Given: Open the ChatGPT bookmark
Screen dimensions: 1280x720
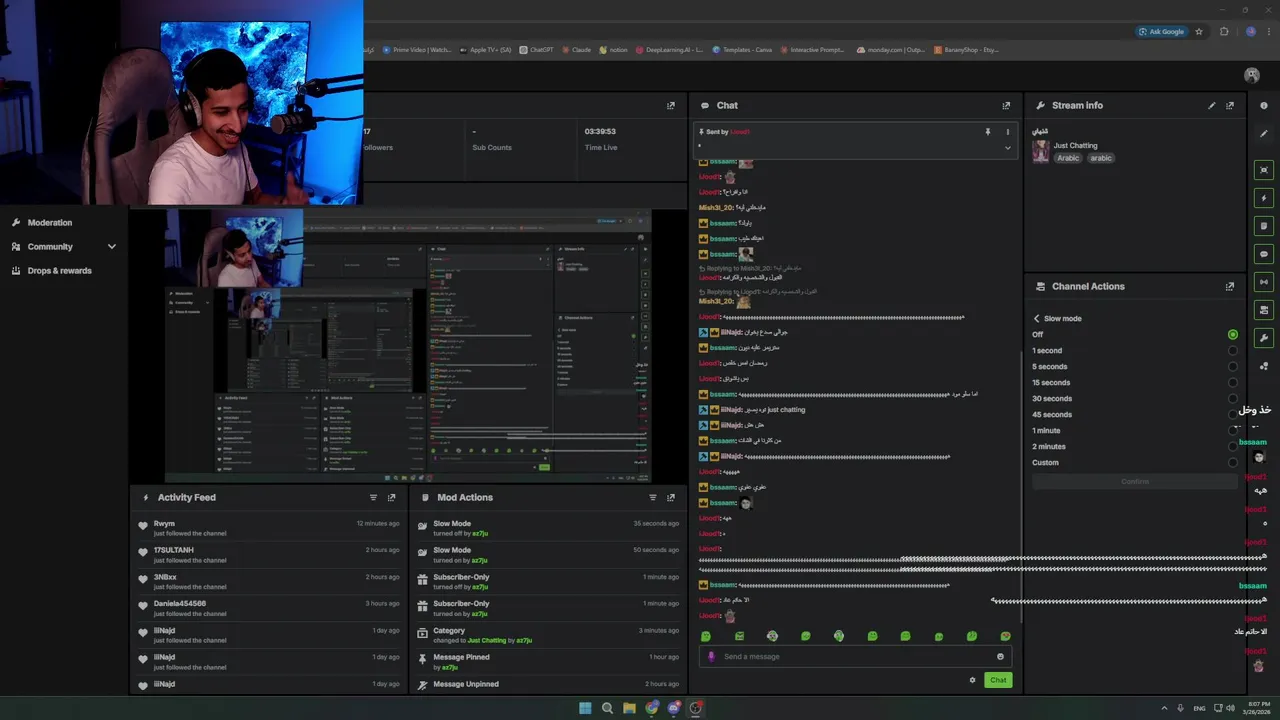Looking at the screenshot, I should pos(536,50).
